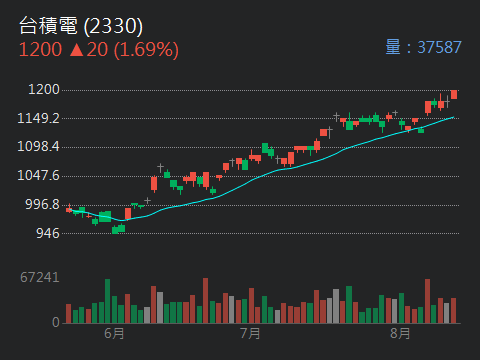Image resolution: width=480 pixels, height=360 pixels.
Task: Click the volume label 量：37587
Action: click(x=423, y=47)
